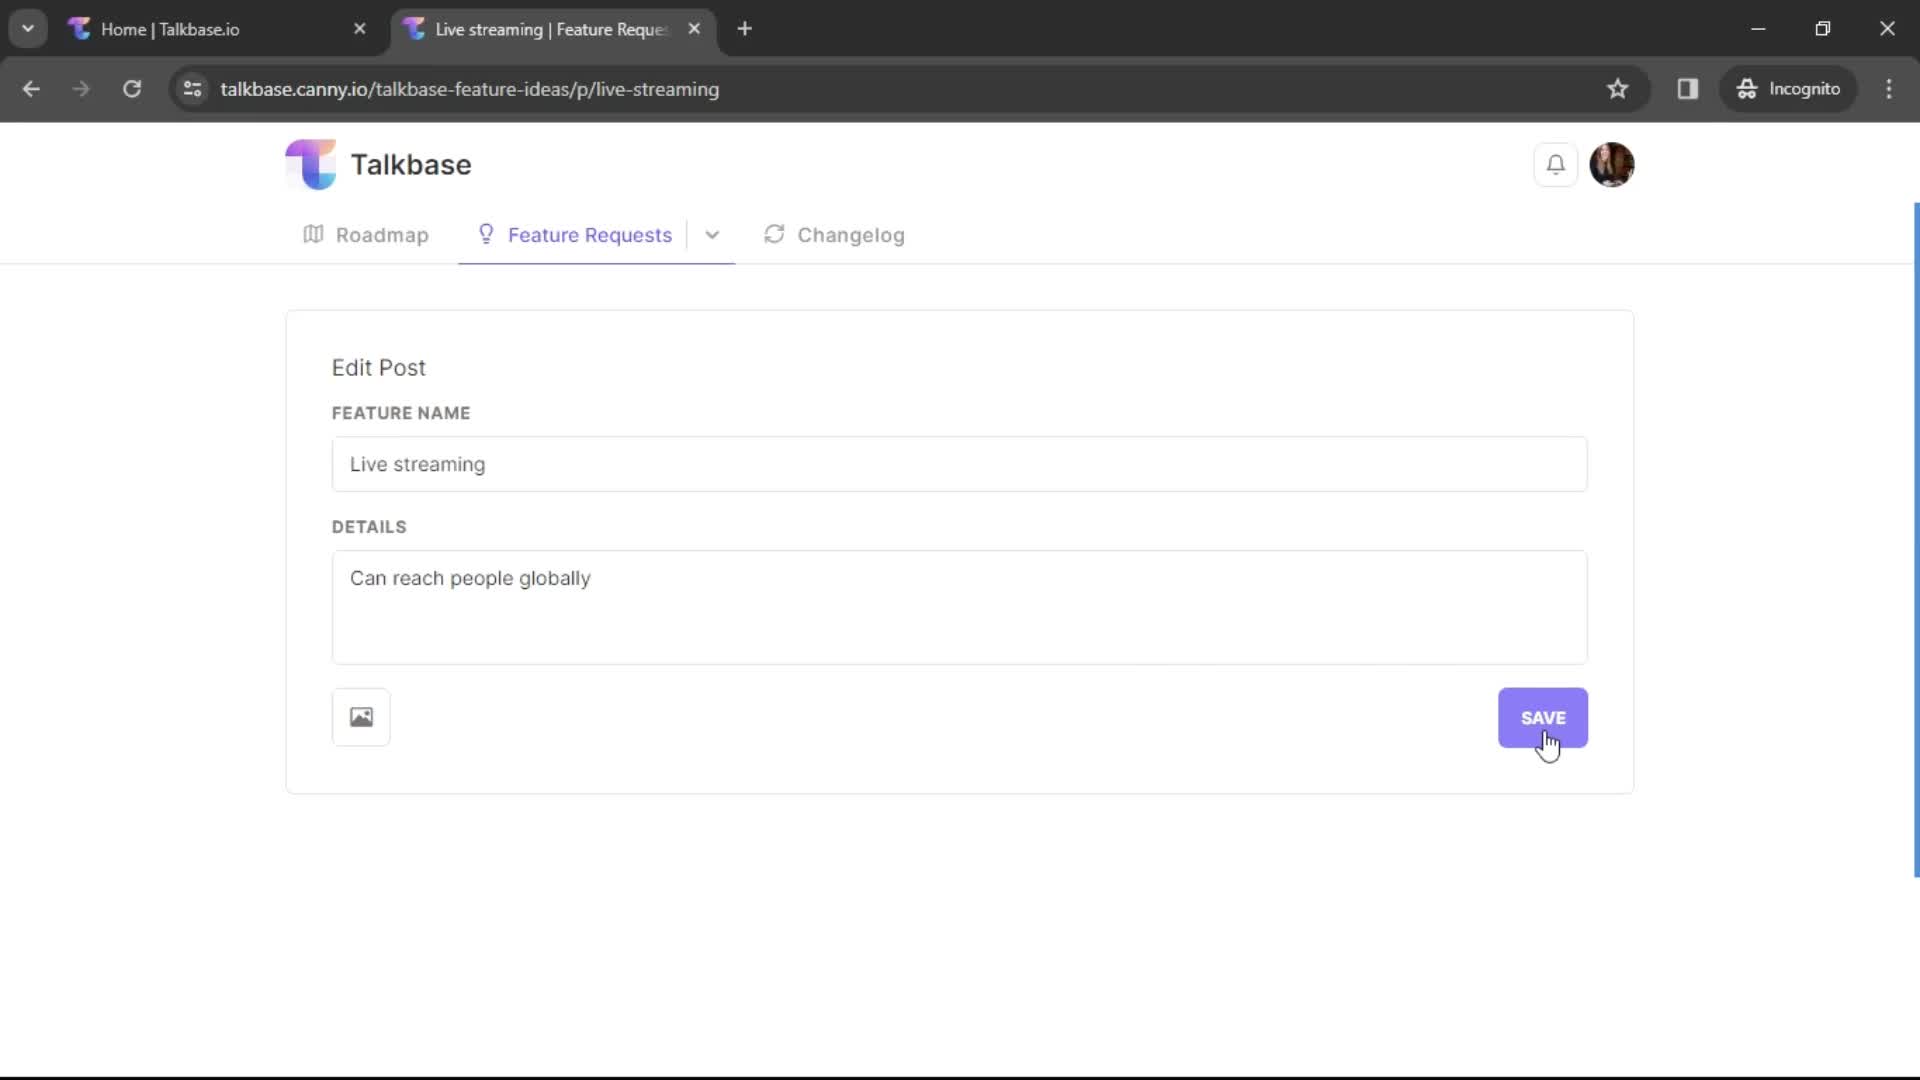This screenshot has height=1080, width=1920.
Task: Click the browser extensions icon
Action: pyautogui.click(x=1687, y=88)
